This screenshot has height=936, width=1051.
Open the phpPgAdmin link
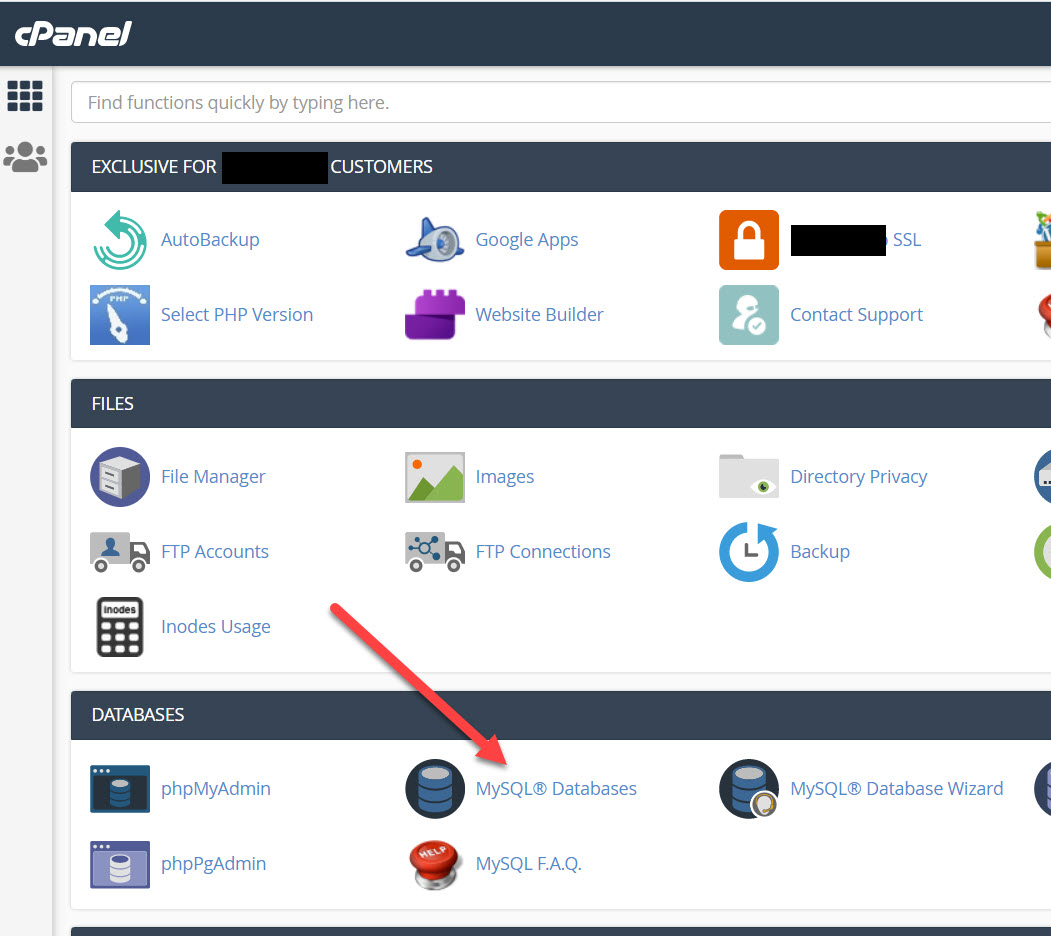[213, 864]
